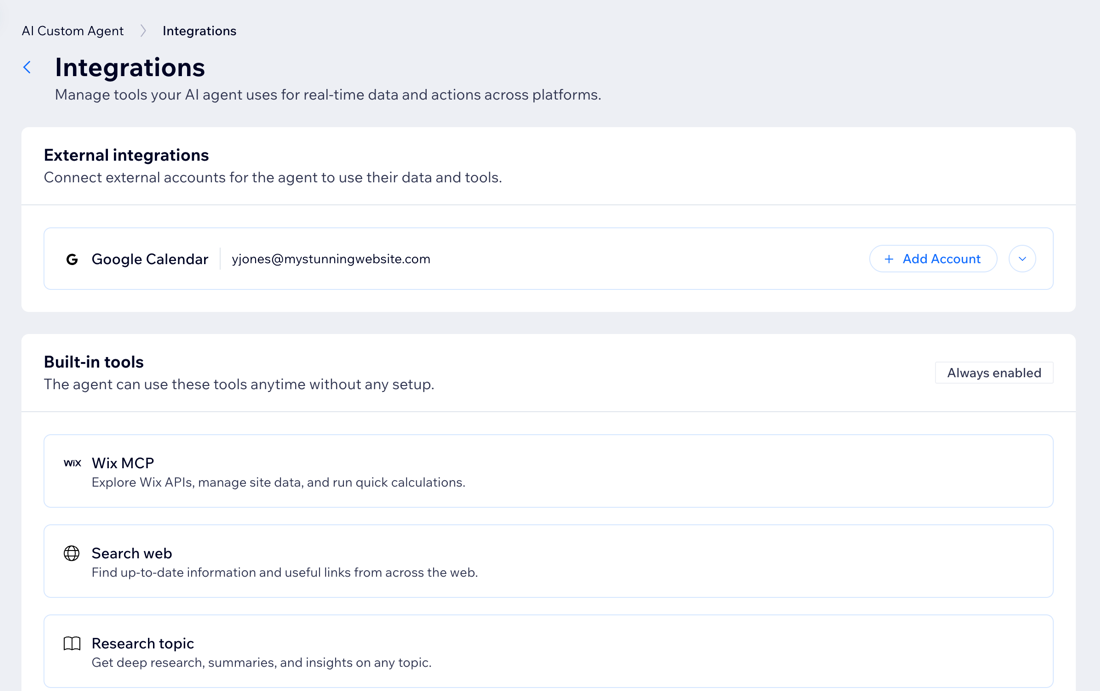The height and width of the screenshot is (691, 1100).
Task: Click the back arrow next to Integrations
Action: point(26,67)
